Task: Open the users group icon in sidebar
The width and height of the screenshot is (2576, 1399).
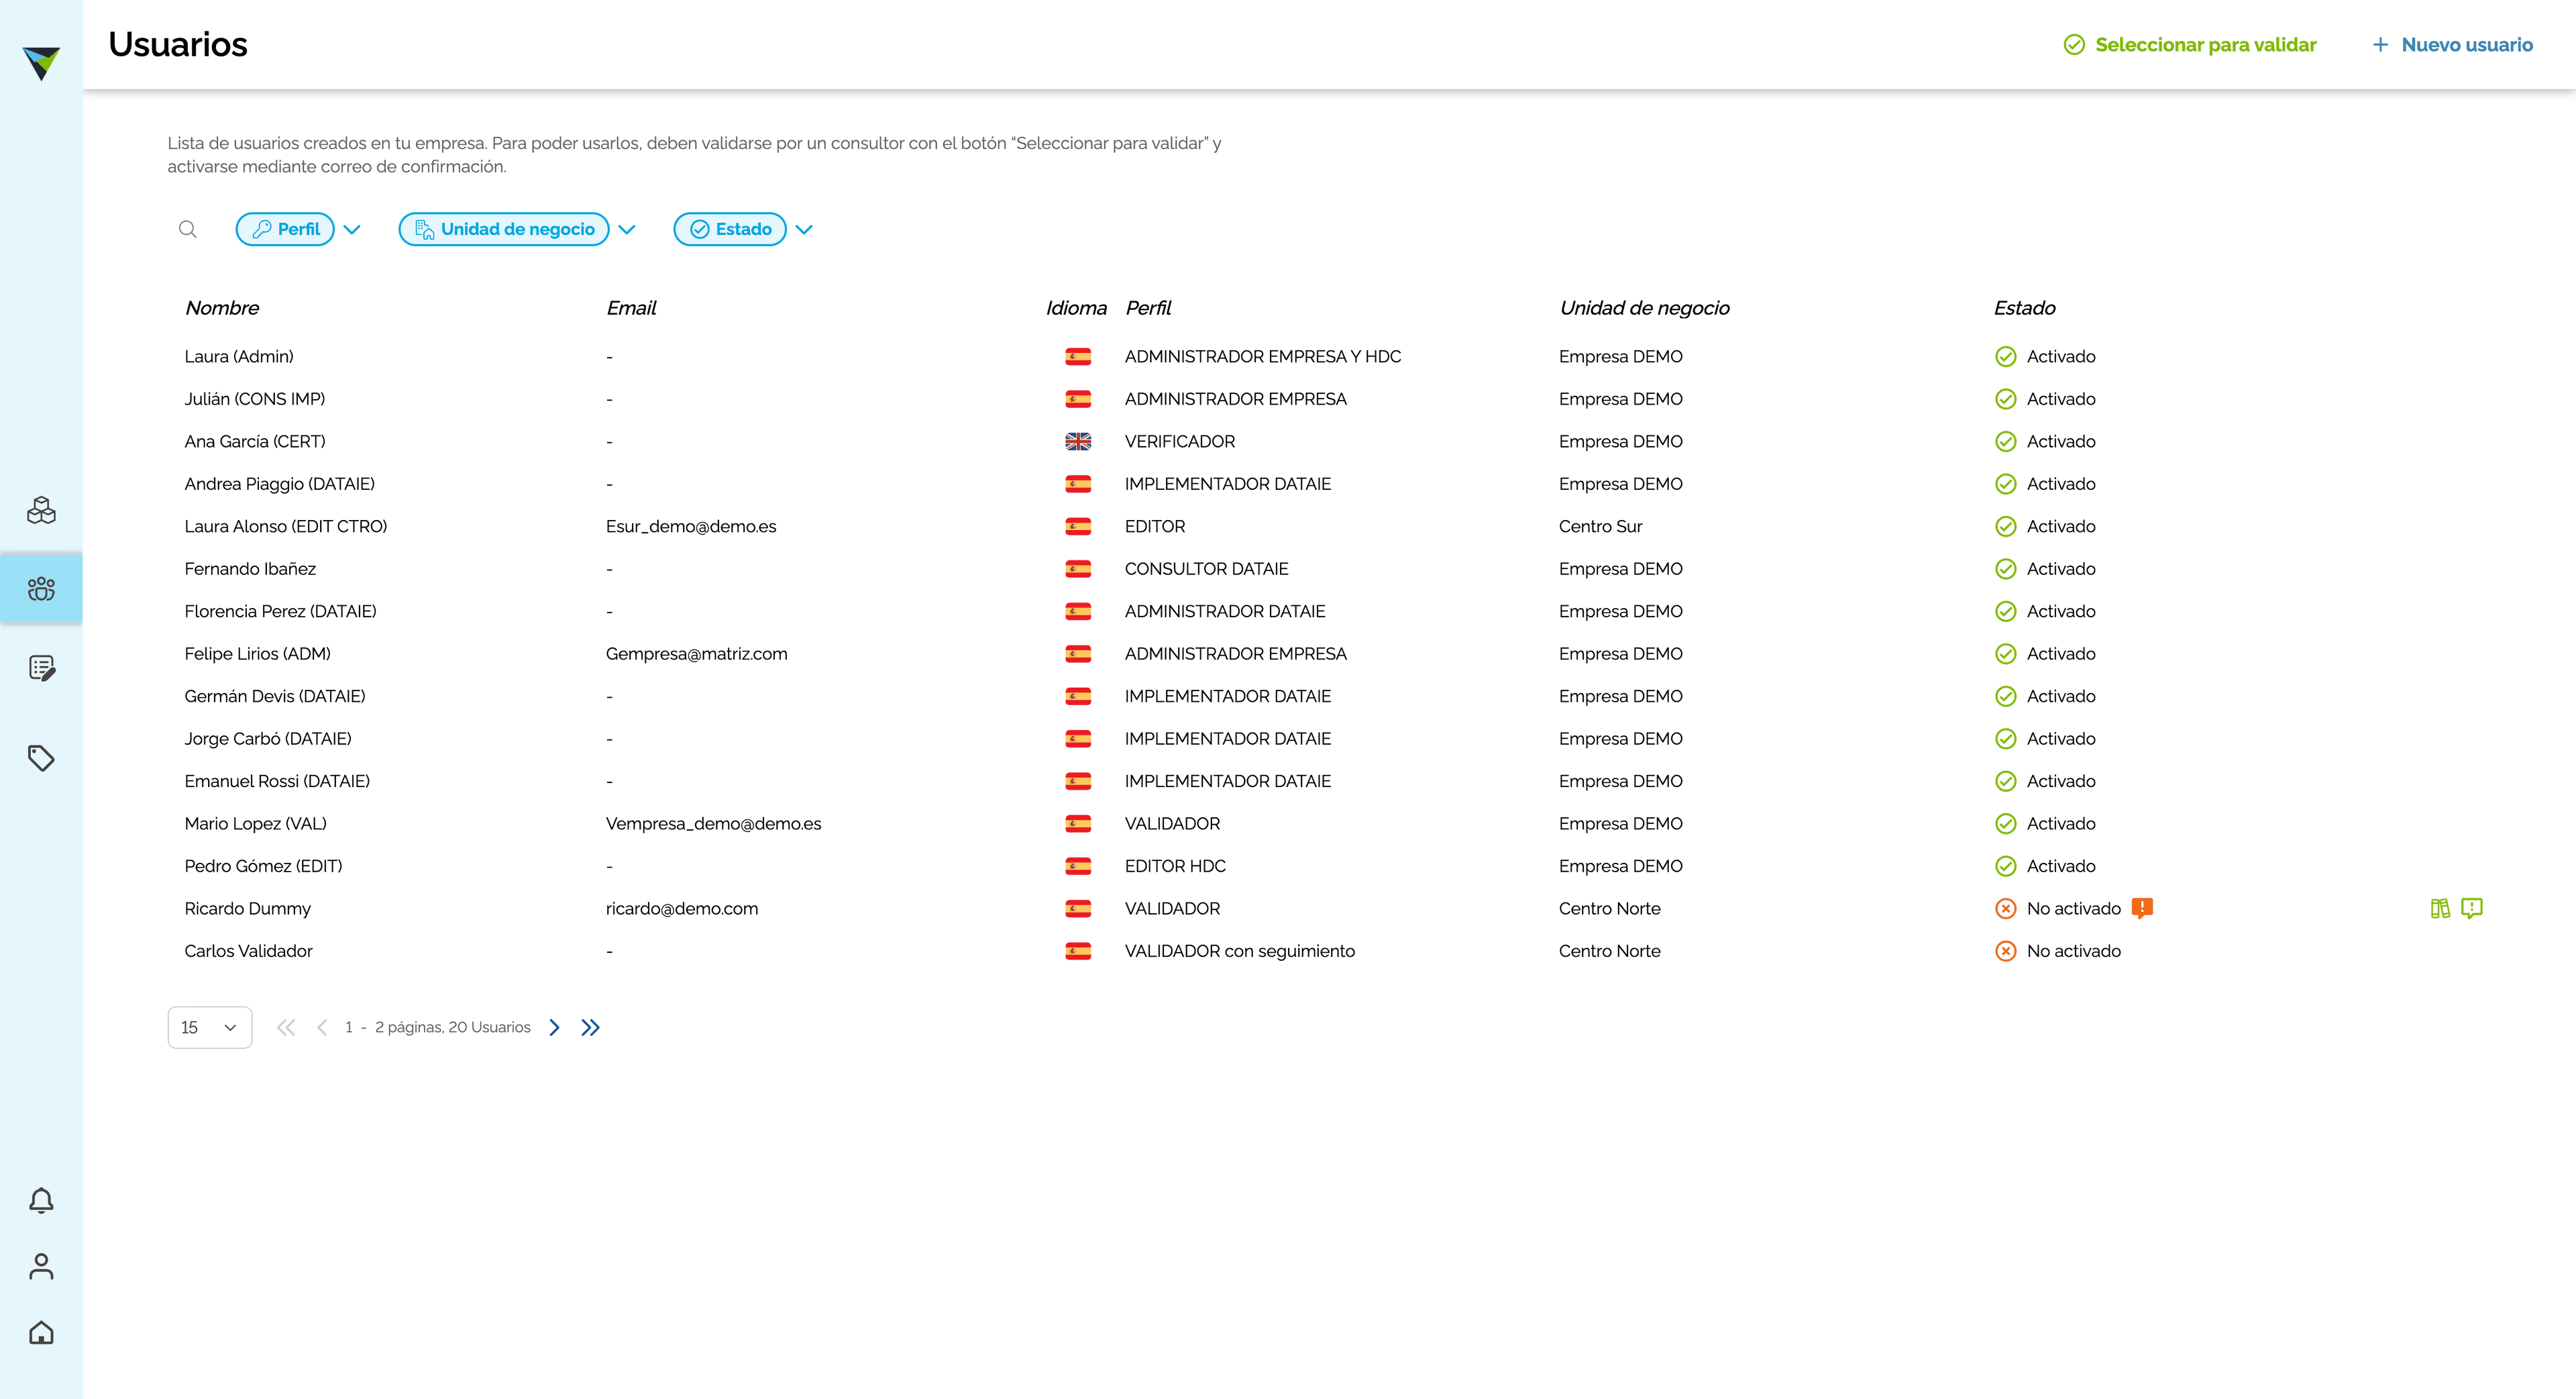Action: click(41, 588)
